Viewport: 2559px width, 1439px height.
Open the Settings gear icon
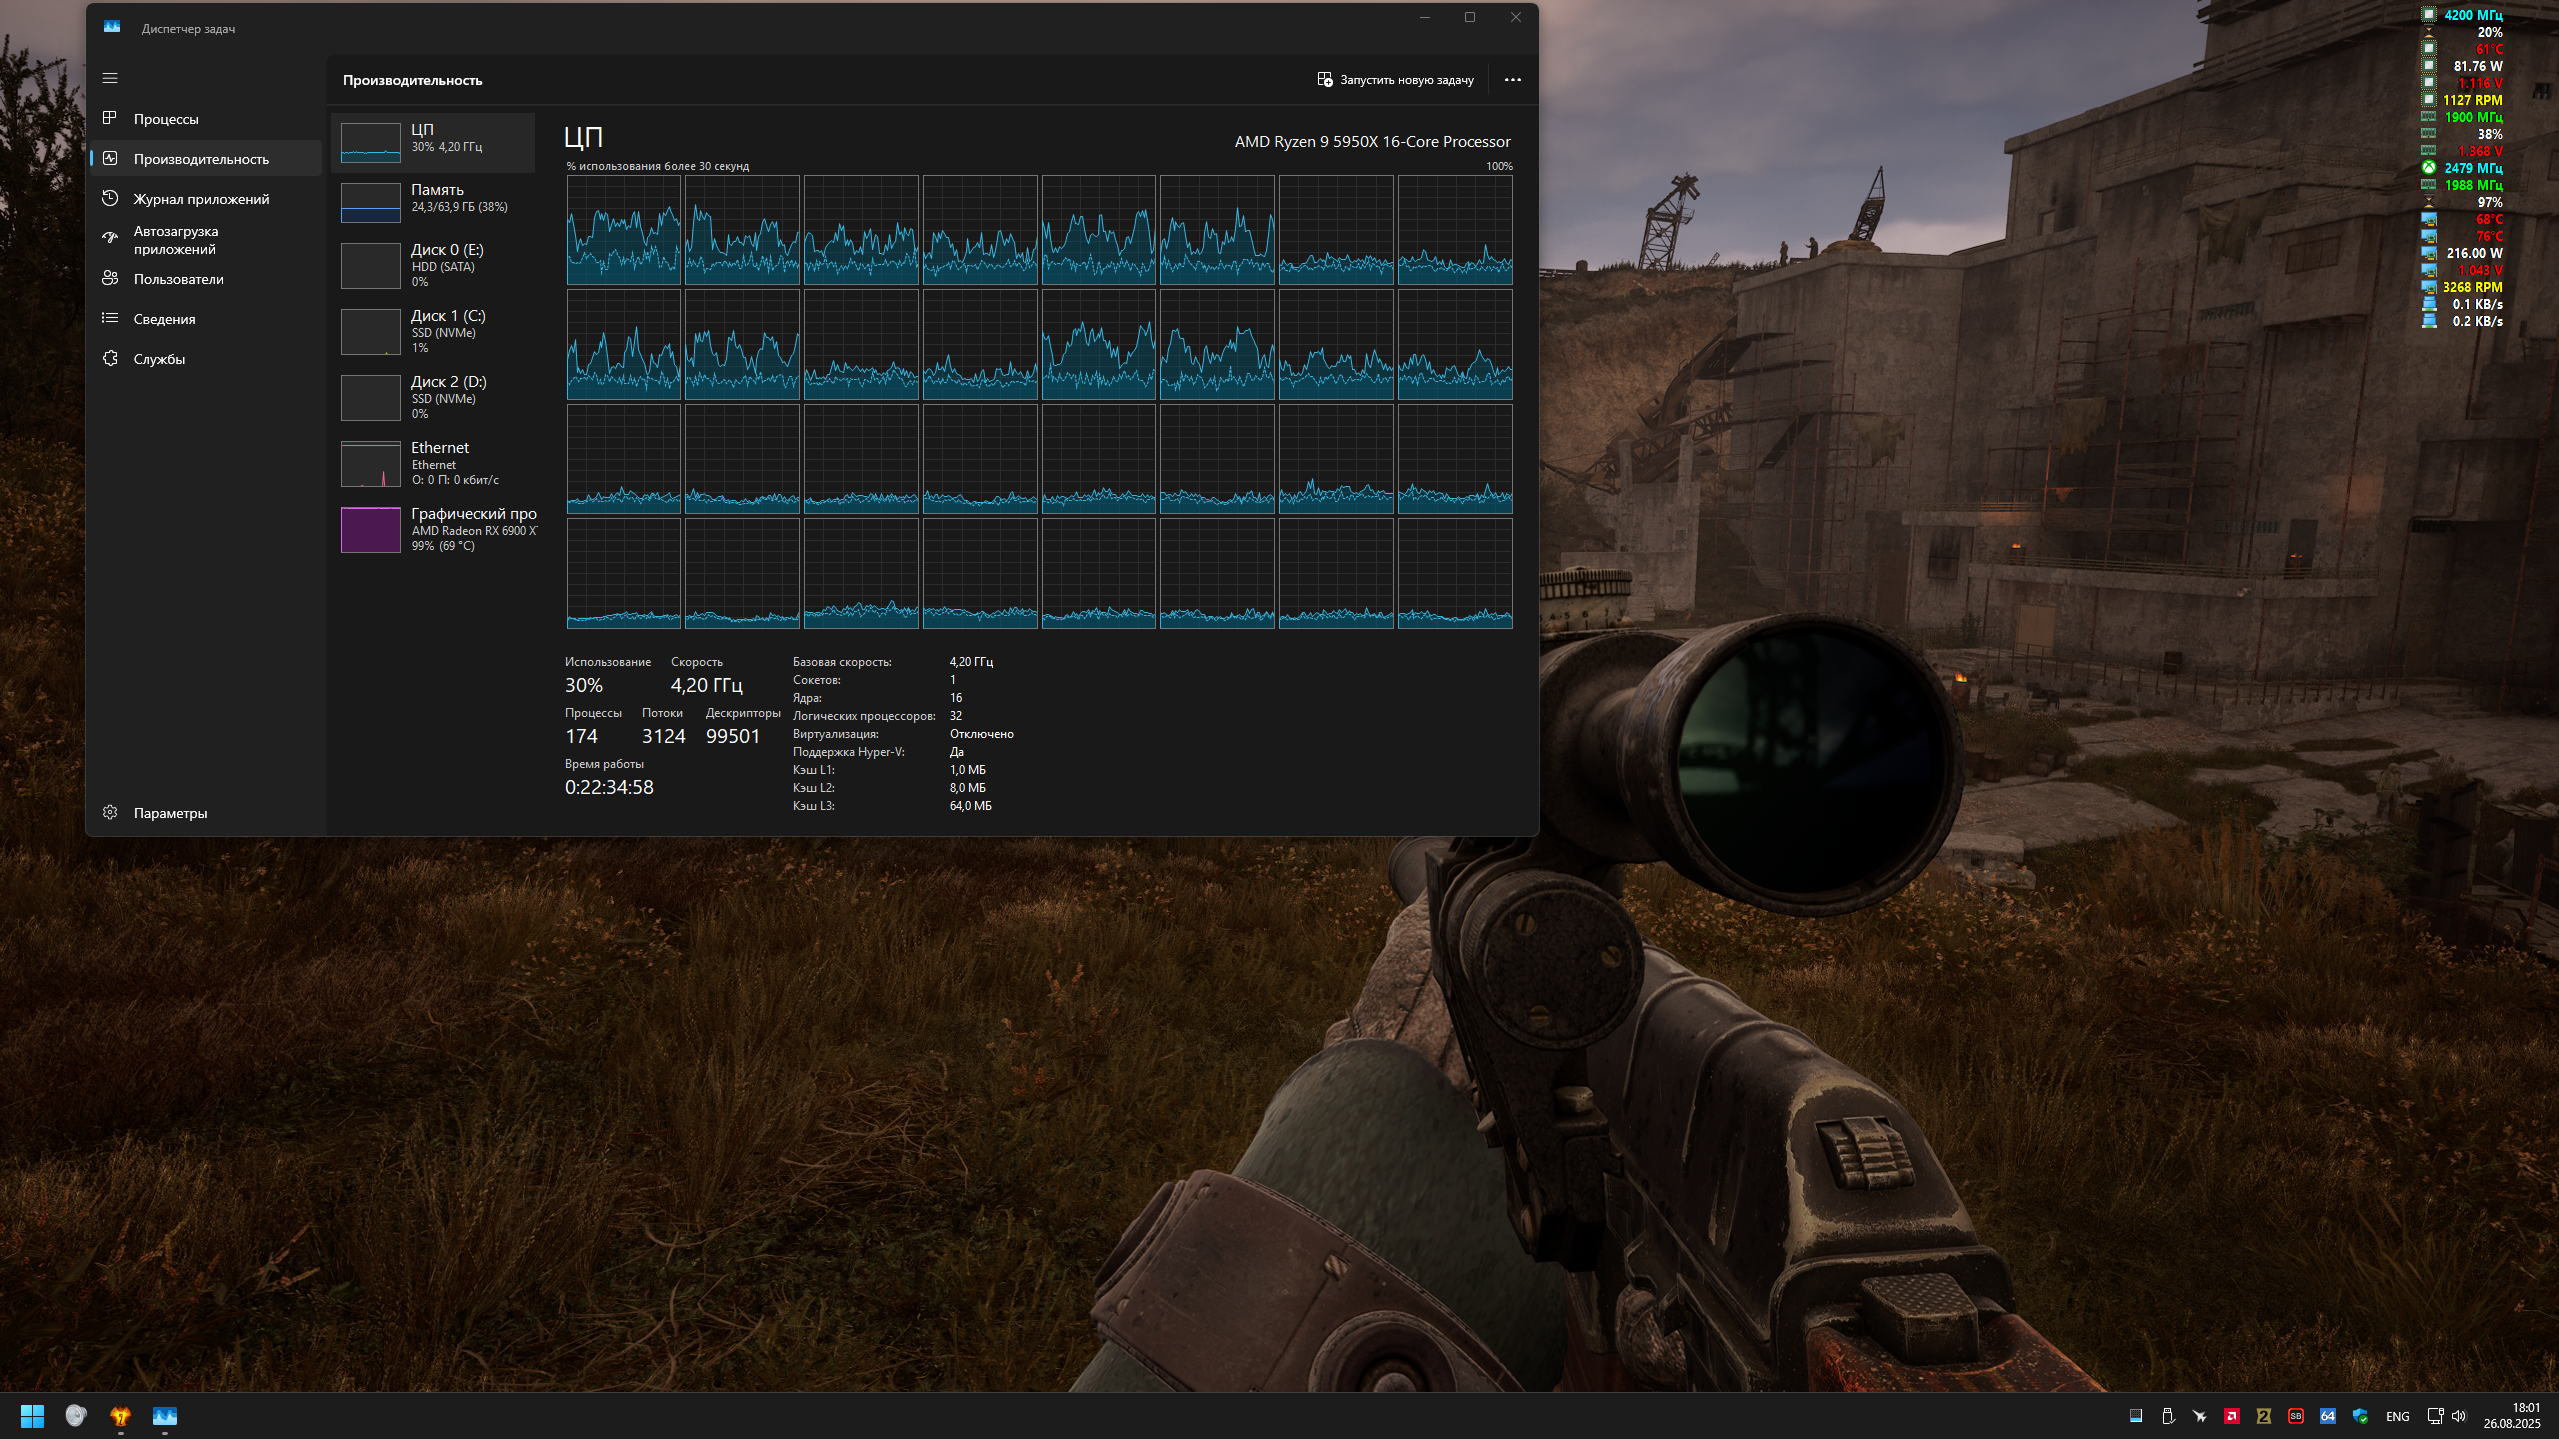[110, 813]
